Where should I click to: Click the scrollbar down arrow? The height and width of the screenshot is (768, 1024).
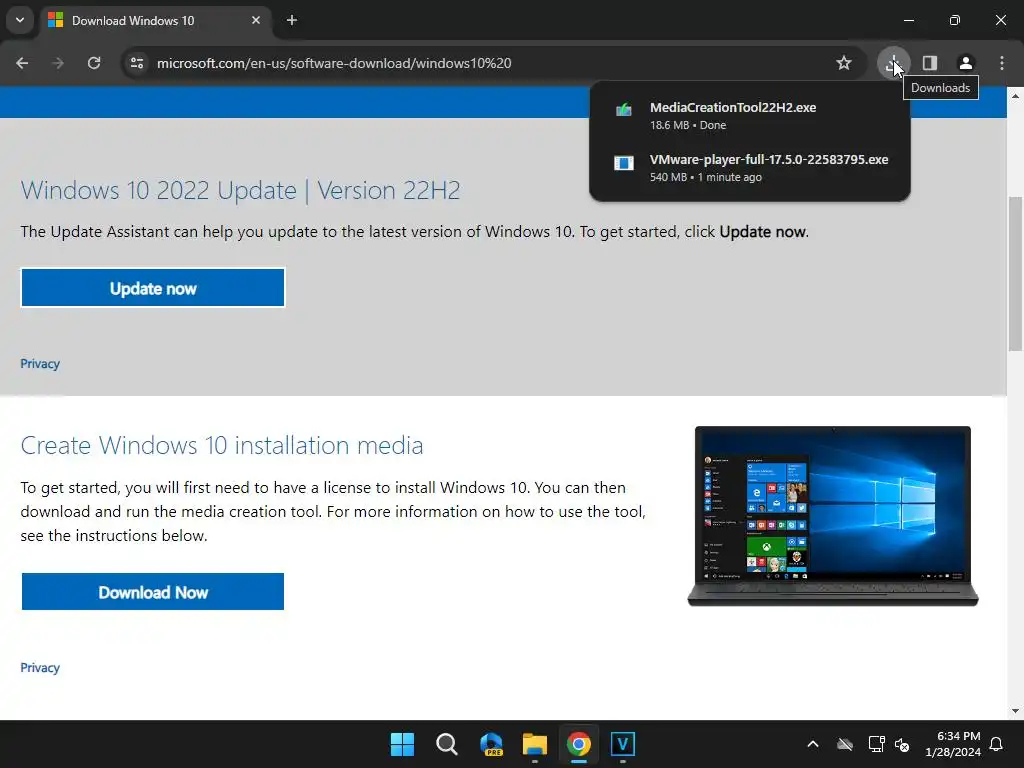coord(1015,711)
